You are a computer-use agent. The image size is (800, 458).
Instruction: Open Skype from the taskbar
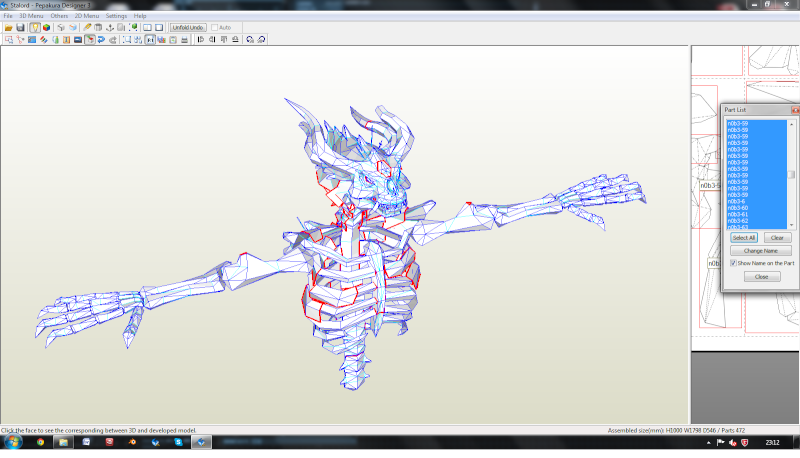click(178, 442)
